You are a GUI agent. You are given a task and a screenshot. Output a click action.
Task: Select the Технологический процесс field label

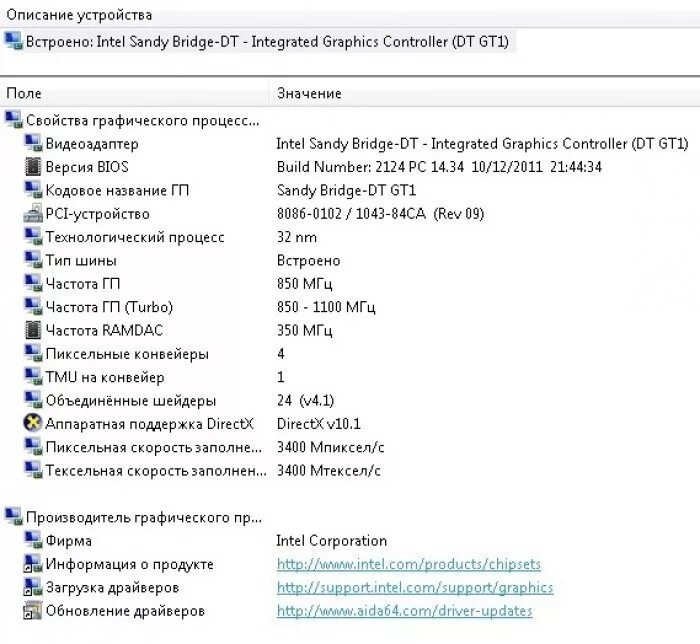click(135, 237)
